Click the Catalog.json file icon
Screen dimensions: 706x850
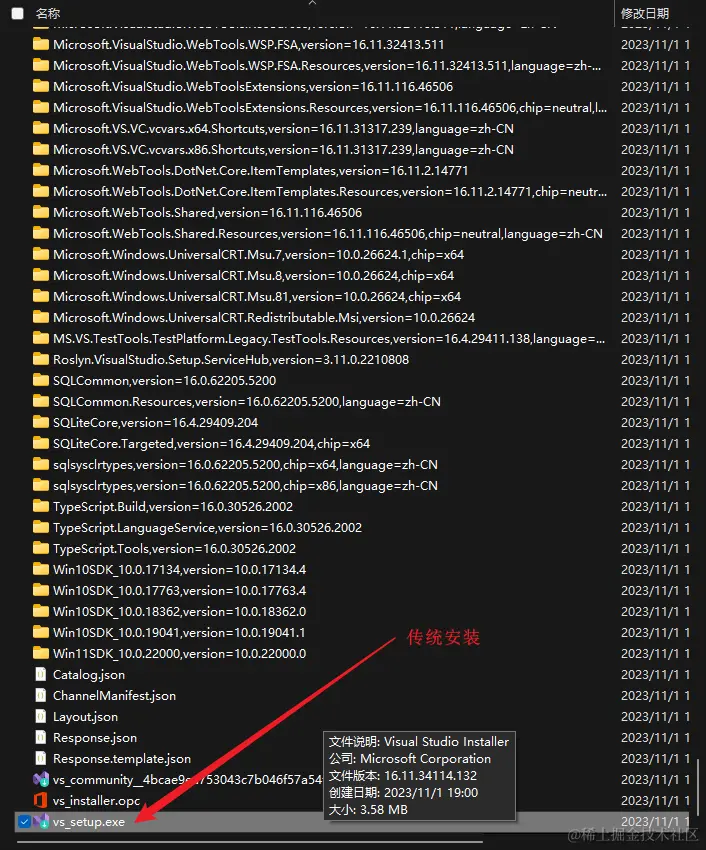pyautogui.click(x=41, y=674)
